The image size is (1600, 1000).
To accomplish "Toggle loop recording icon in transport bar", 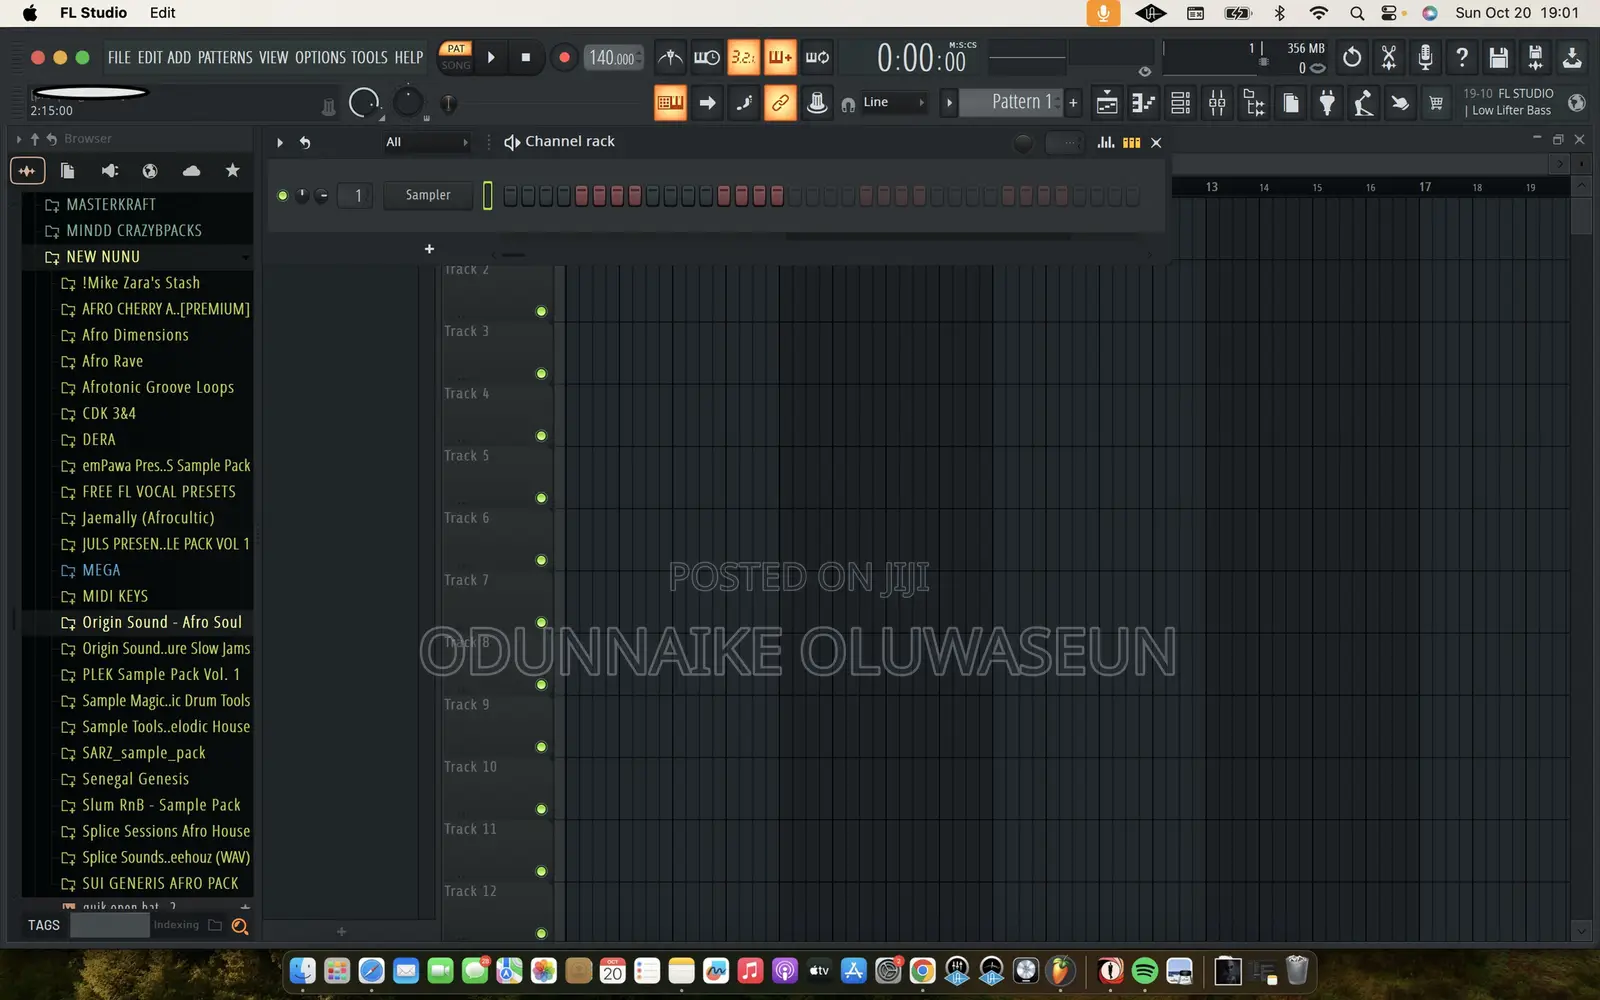I will pos(817,57).
